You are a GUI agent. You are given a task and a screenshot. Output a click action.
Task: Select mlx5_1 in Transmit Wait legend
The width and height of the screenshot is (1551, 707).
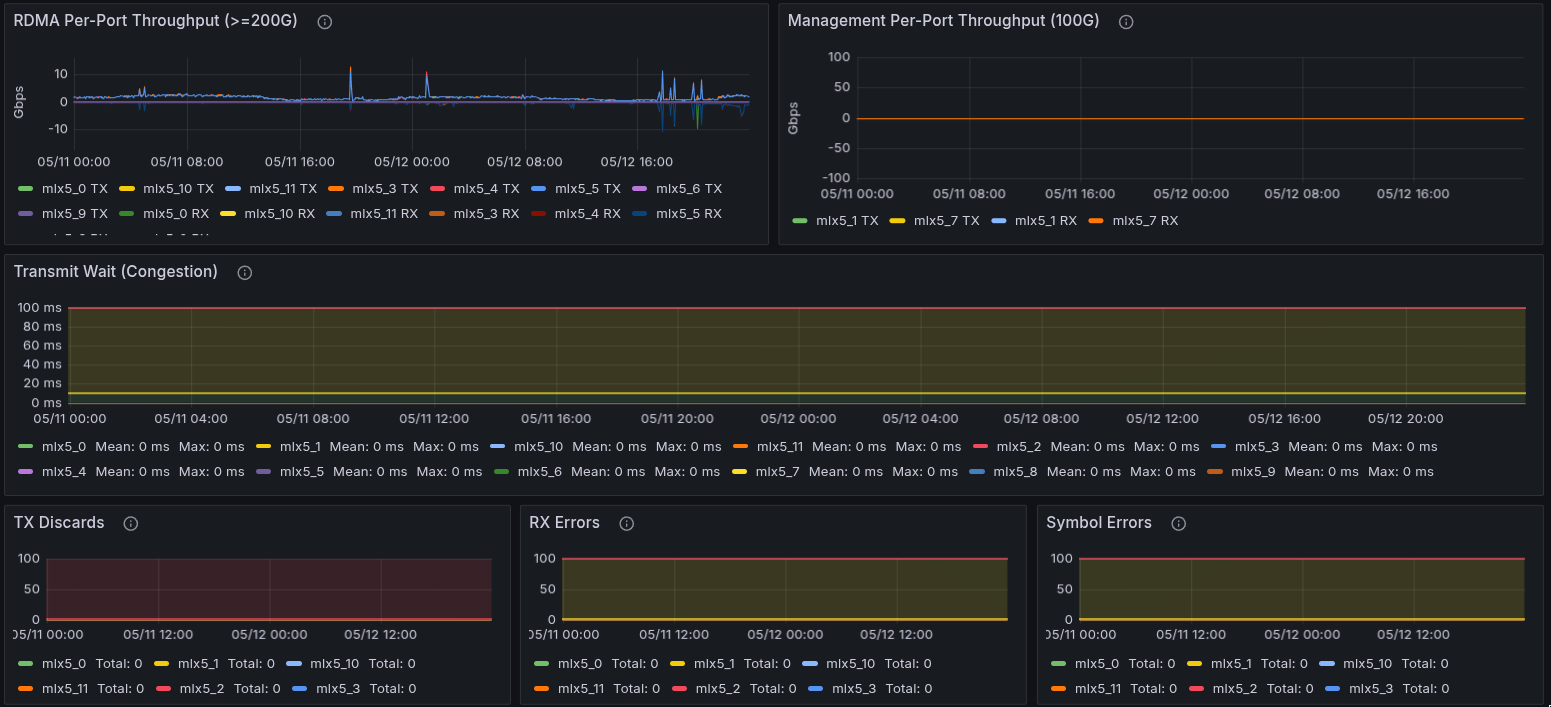click(x=300, y=446)
